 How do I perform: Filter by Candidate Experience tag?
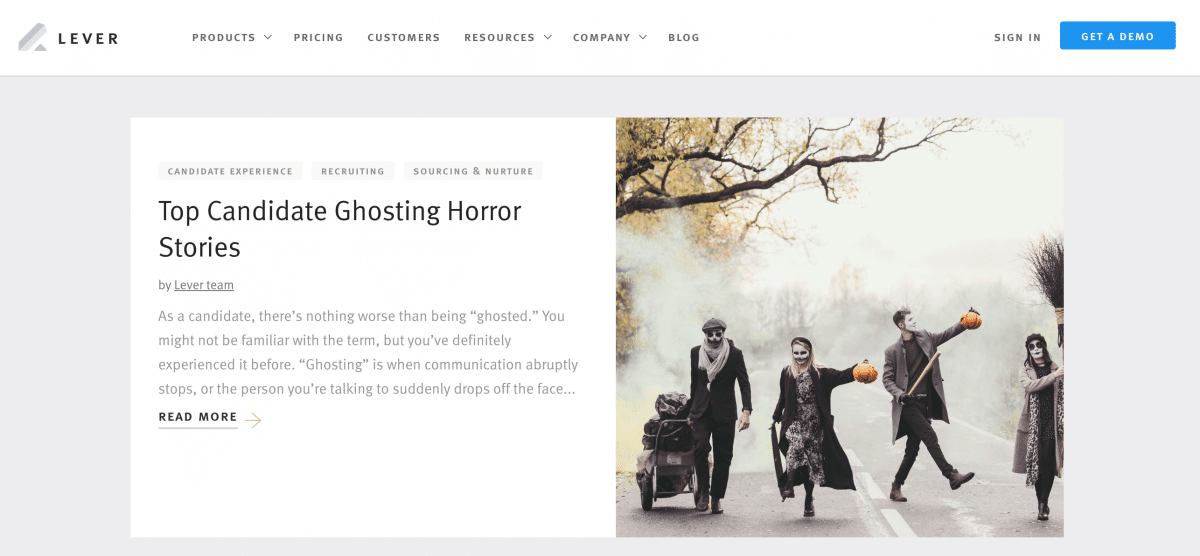click(230, 171)
